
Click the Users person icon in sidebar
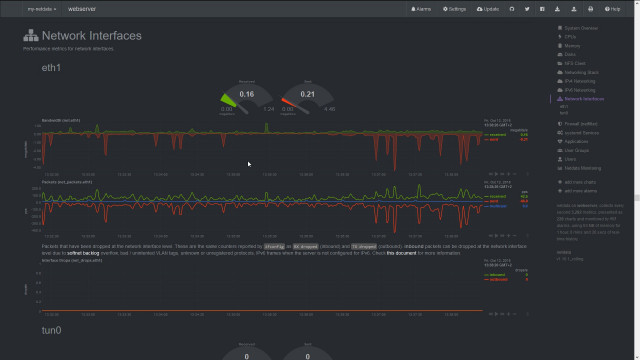pos(560,159)
